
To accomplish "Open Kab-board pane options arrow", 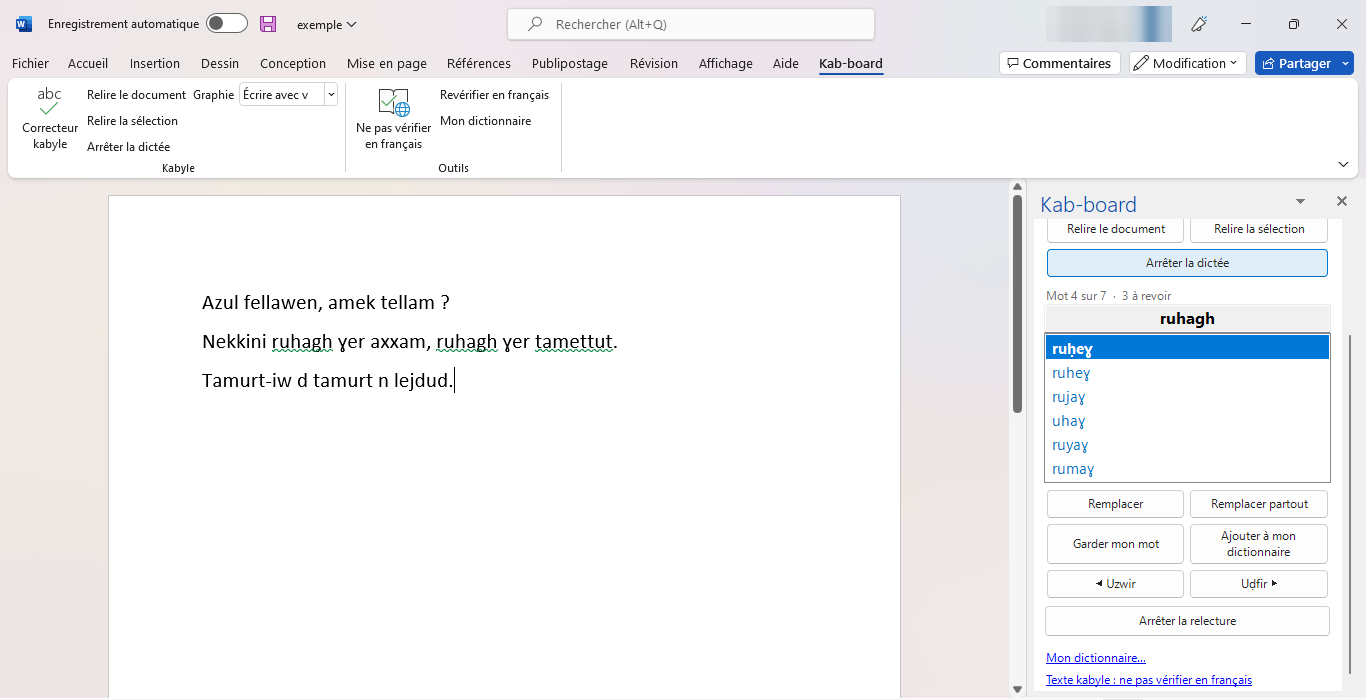I will (1300, 201).
